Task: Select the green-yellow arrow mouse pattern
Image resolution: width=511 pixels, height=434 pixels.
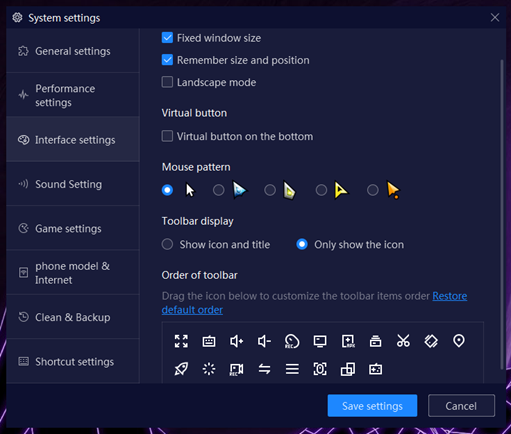Action: tap(270, 190)
